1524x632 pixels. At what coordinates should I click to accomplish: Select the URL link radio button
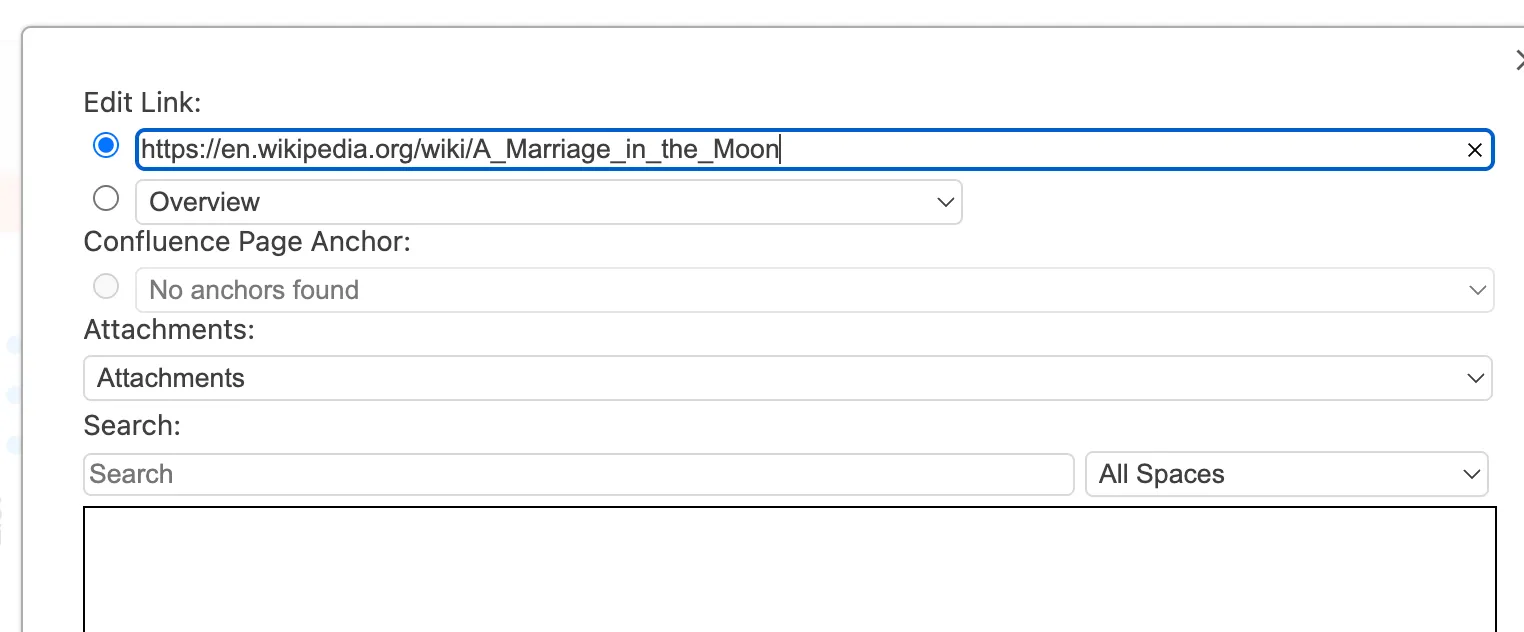pyautogui.click(x=105, y=146)
